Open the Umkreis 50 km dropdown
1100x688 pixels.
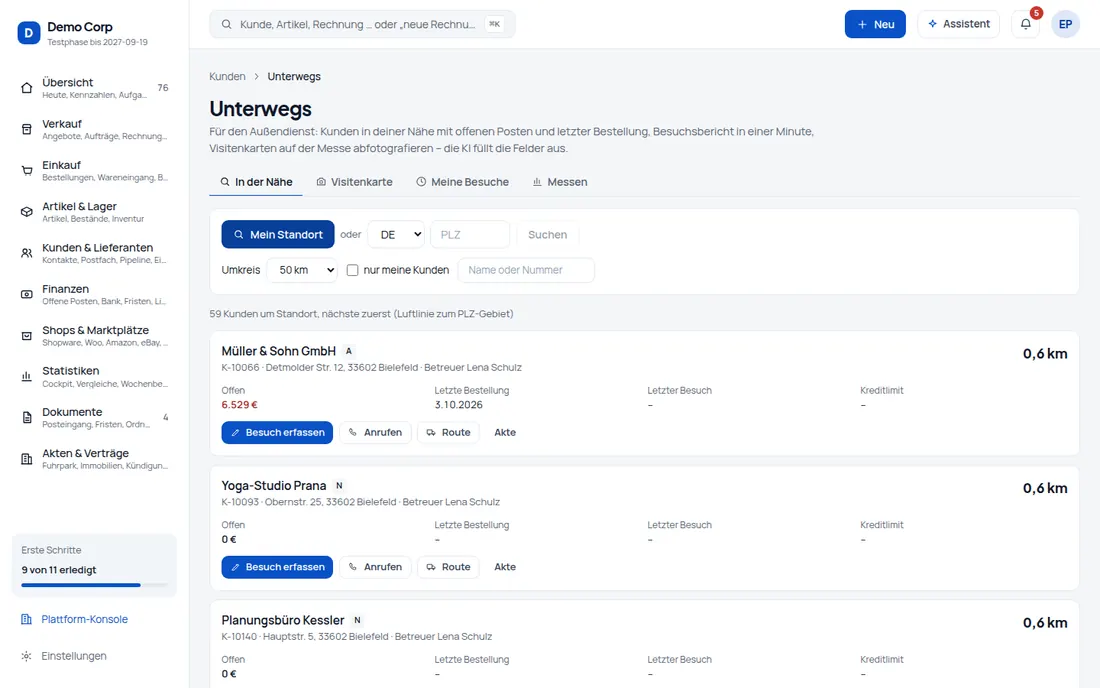(x=302, y=270)
